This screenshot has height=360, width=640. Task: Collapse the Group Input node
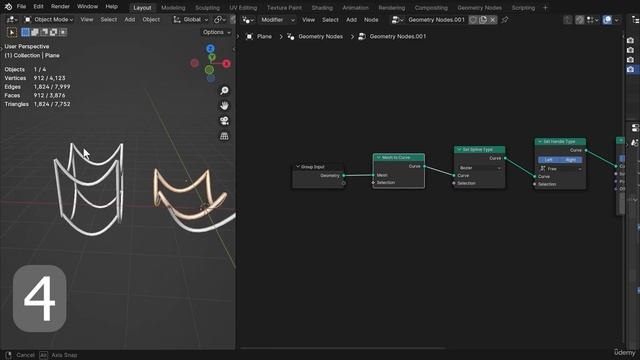click(x=298, y=167)
